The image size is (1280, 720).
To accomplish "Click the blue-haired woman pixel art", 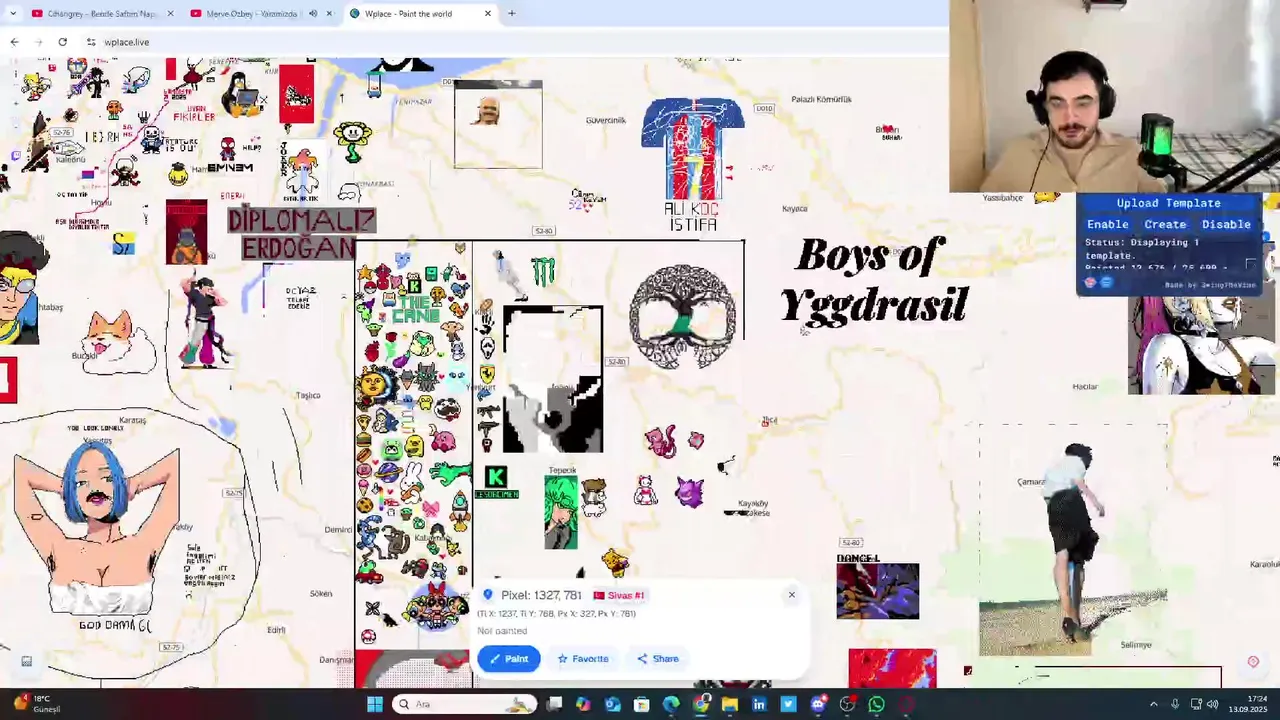I will pyautogui.click(x=98, y=530).
